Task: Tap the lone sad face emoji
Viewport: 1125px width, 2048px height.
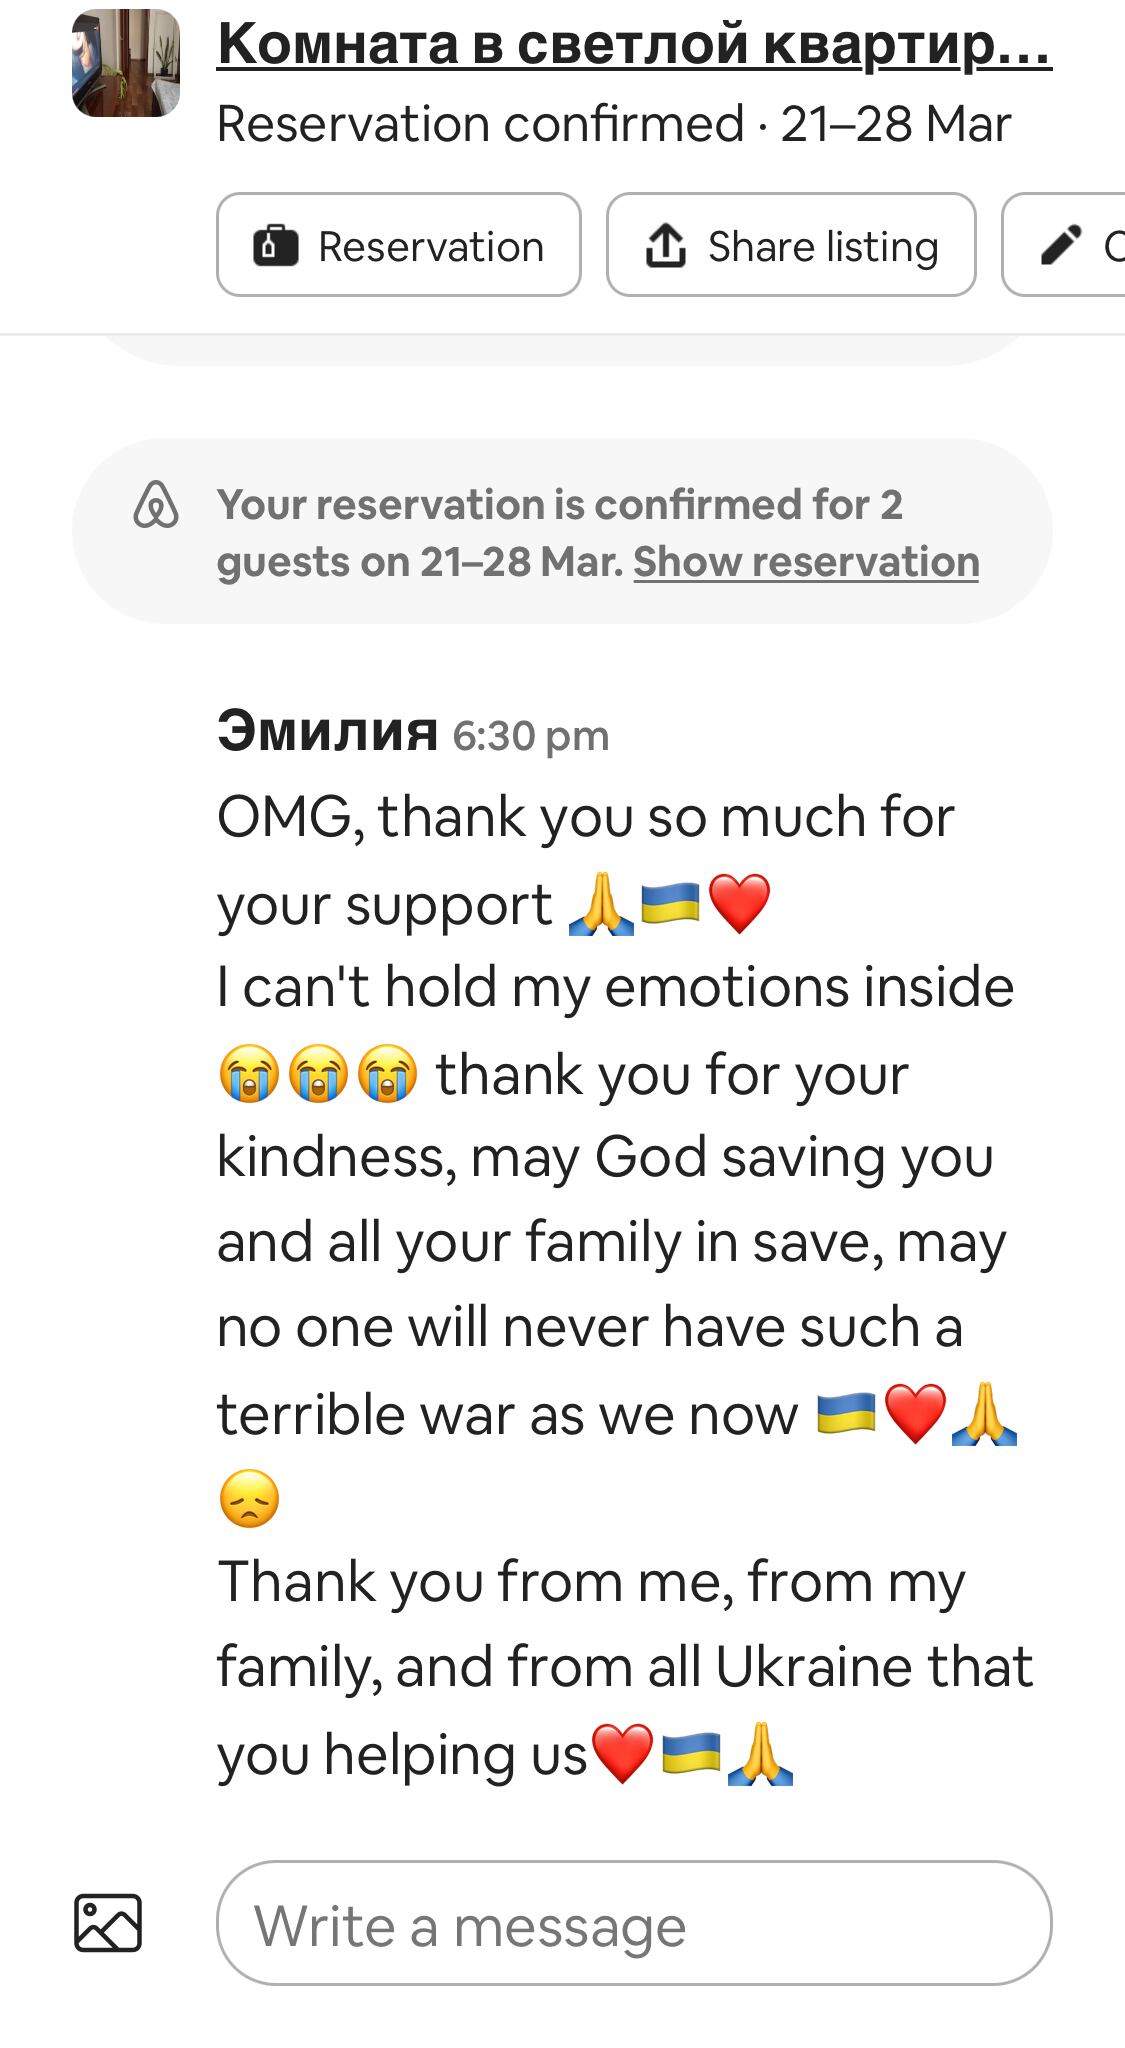Action: [x=249, y=1499]
